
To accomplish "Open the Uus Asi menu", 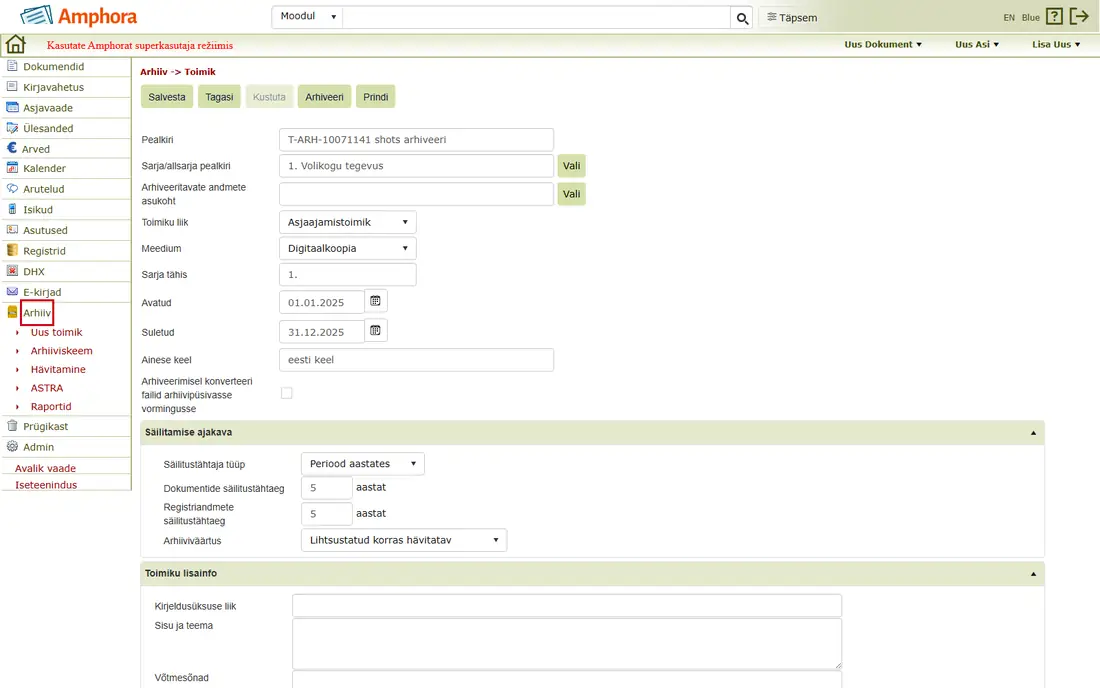I will point(977,44).
